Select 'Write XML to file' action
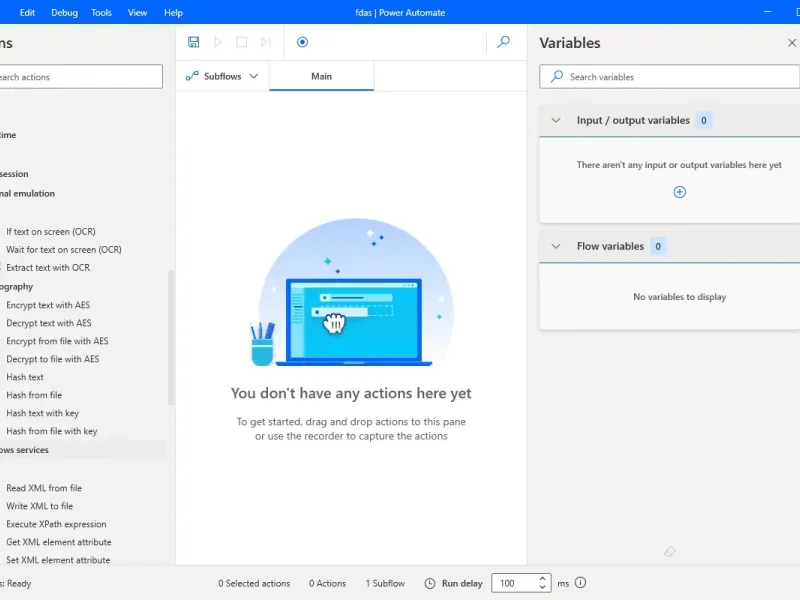The image size is (800, 600). pos(39,506)
